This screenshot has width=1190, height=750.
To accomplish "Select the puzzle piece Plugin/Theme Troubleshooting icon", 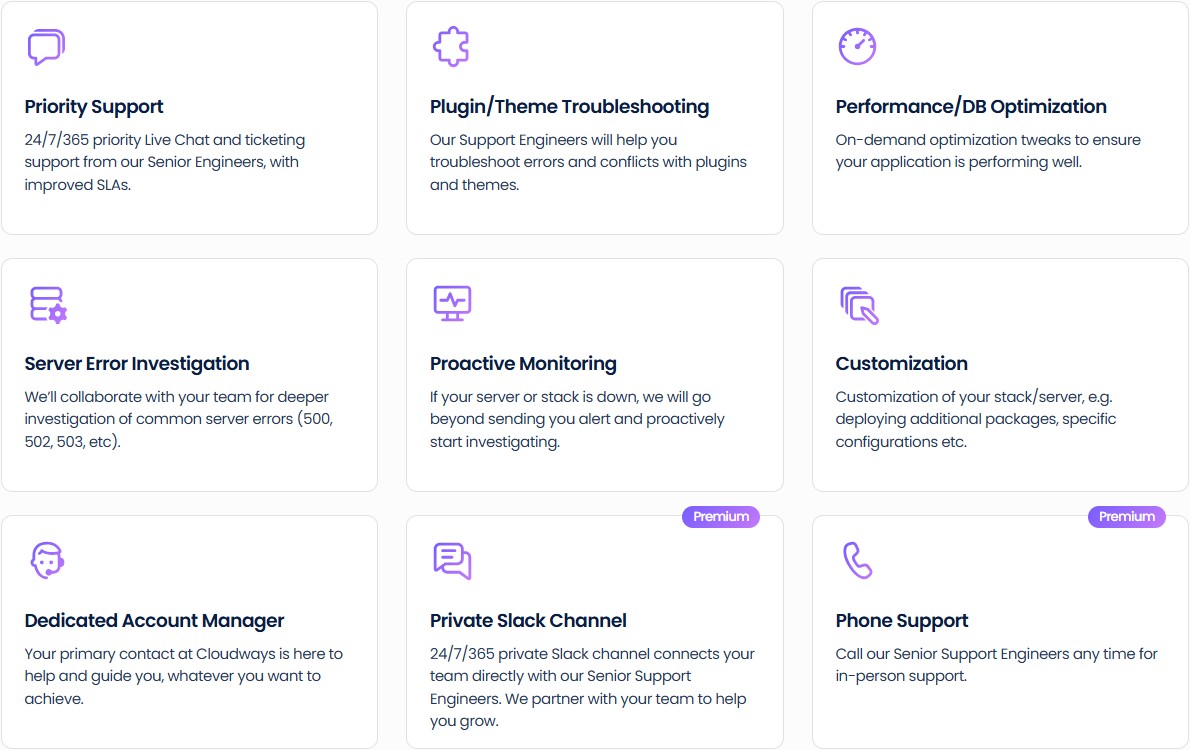I will [451, 46].
